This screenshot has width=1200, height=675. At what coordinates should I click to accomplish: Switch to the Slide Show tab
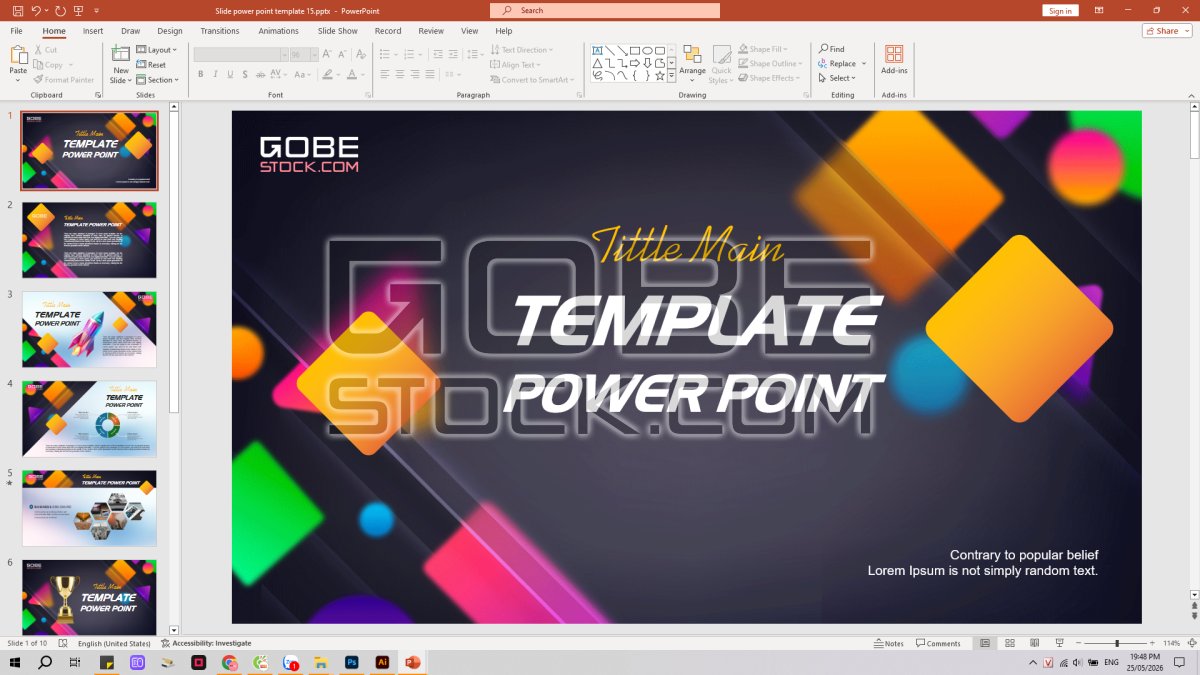[338, 31]
